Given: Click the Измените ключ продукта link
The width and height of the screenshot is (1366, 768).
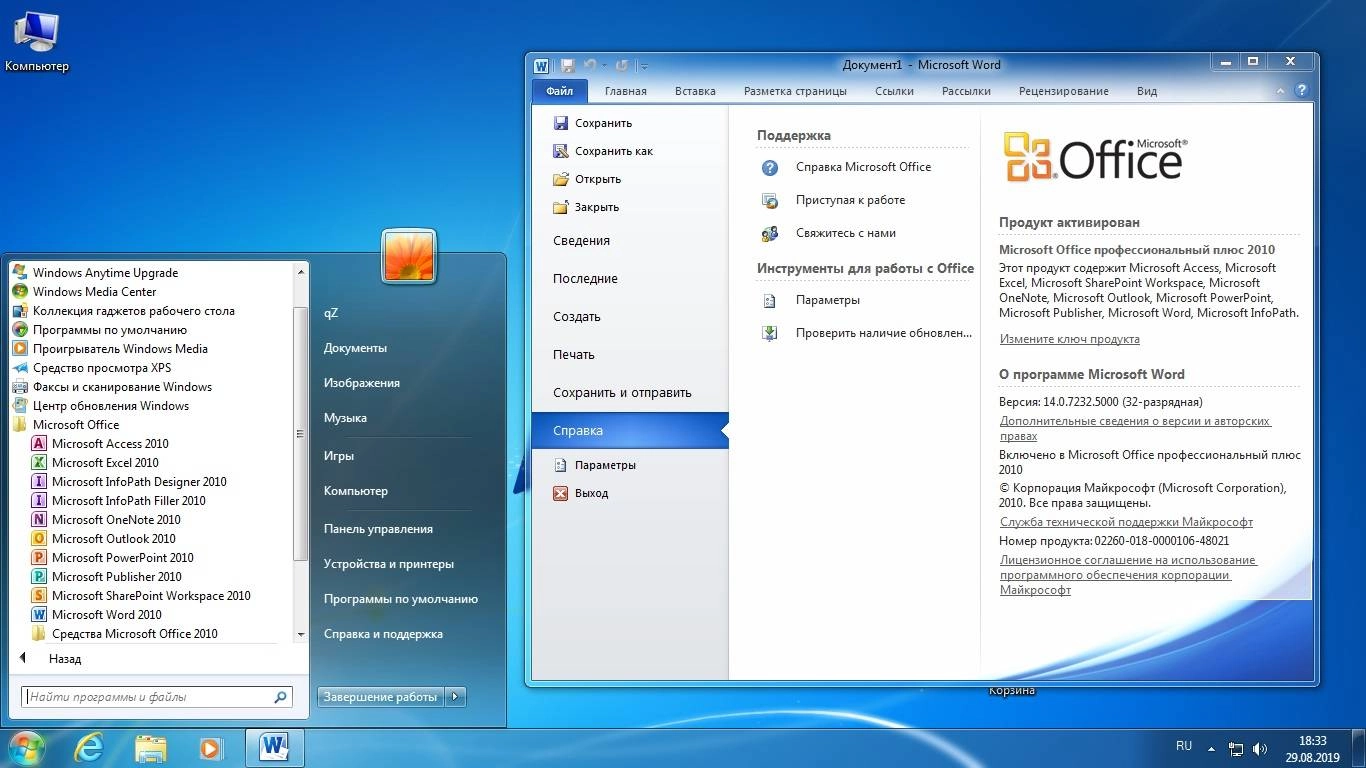Looking at the screenshot, I should pyautogui.click(x=1070, y=339).
